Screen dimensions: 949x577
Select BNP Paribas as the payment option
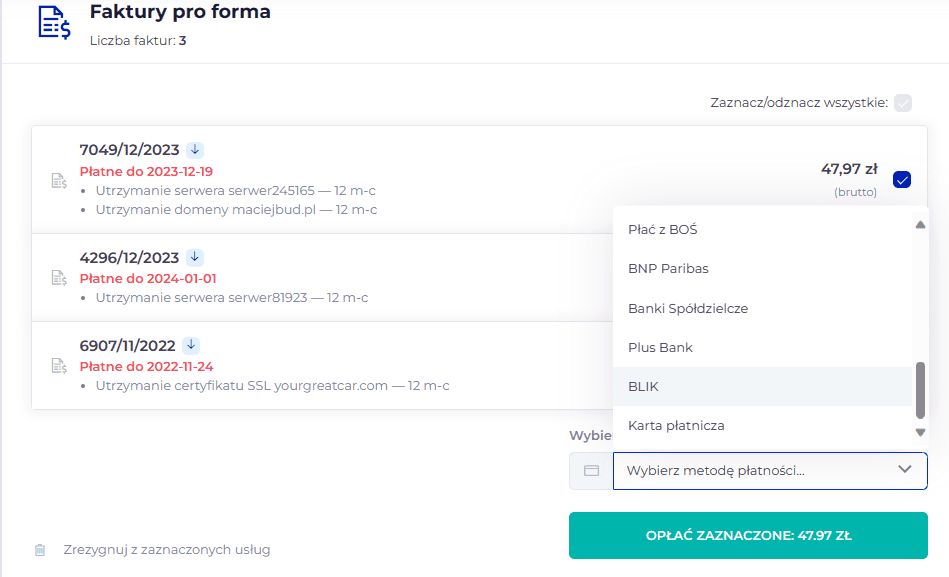(x=763, y=268)
